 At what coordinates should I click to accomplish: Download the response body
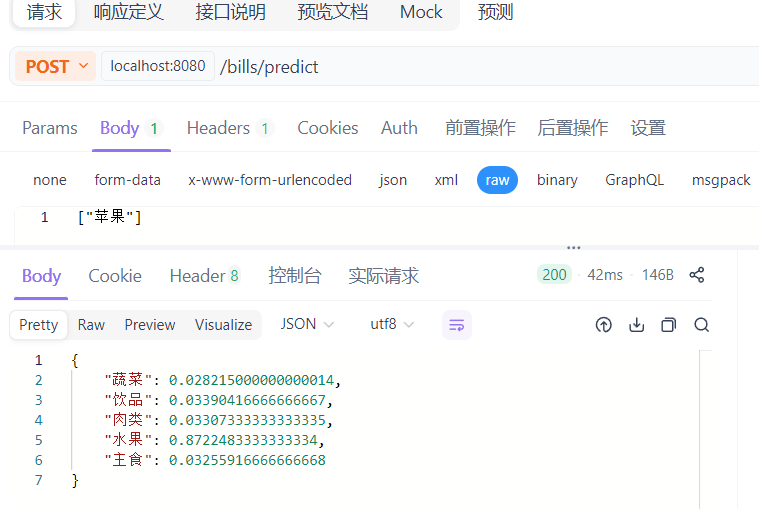pos(637,325)
